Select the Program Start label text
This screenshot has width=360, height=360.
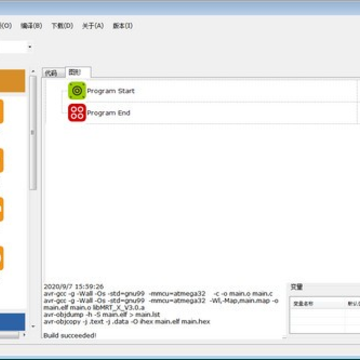click(111, 91)
